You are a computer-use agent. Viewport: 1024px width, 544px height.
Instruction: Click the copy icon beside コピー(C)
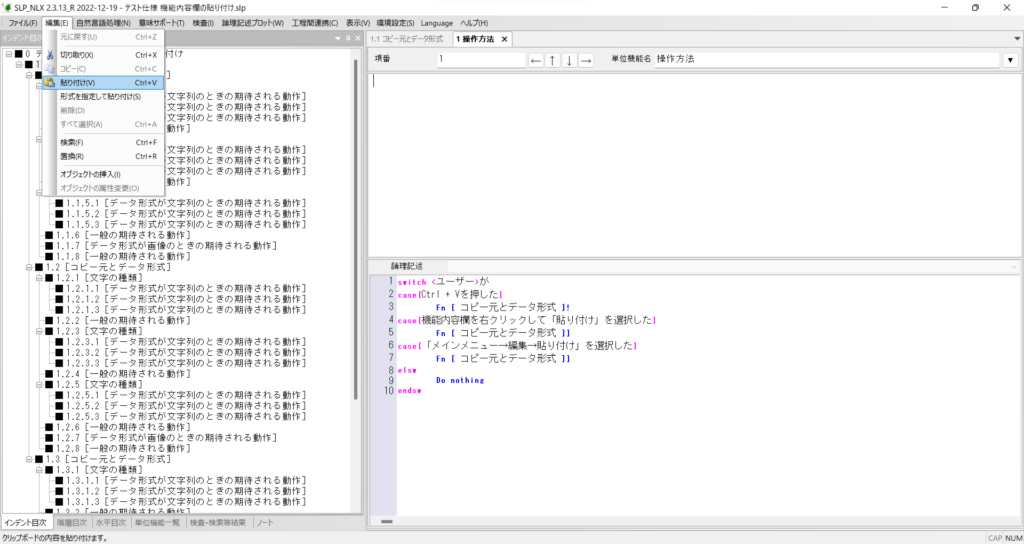(x=50, y=69)
